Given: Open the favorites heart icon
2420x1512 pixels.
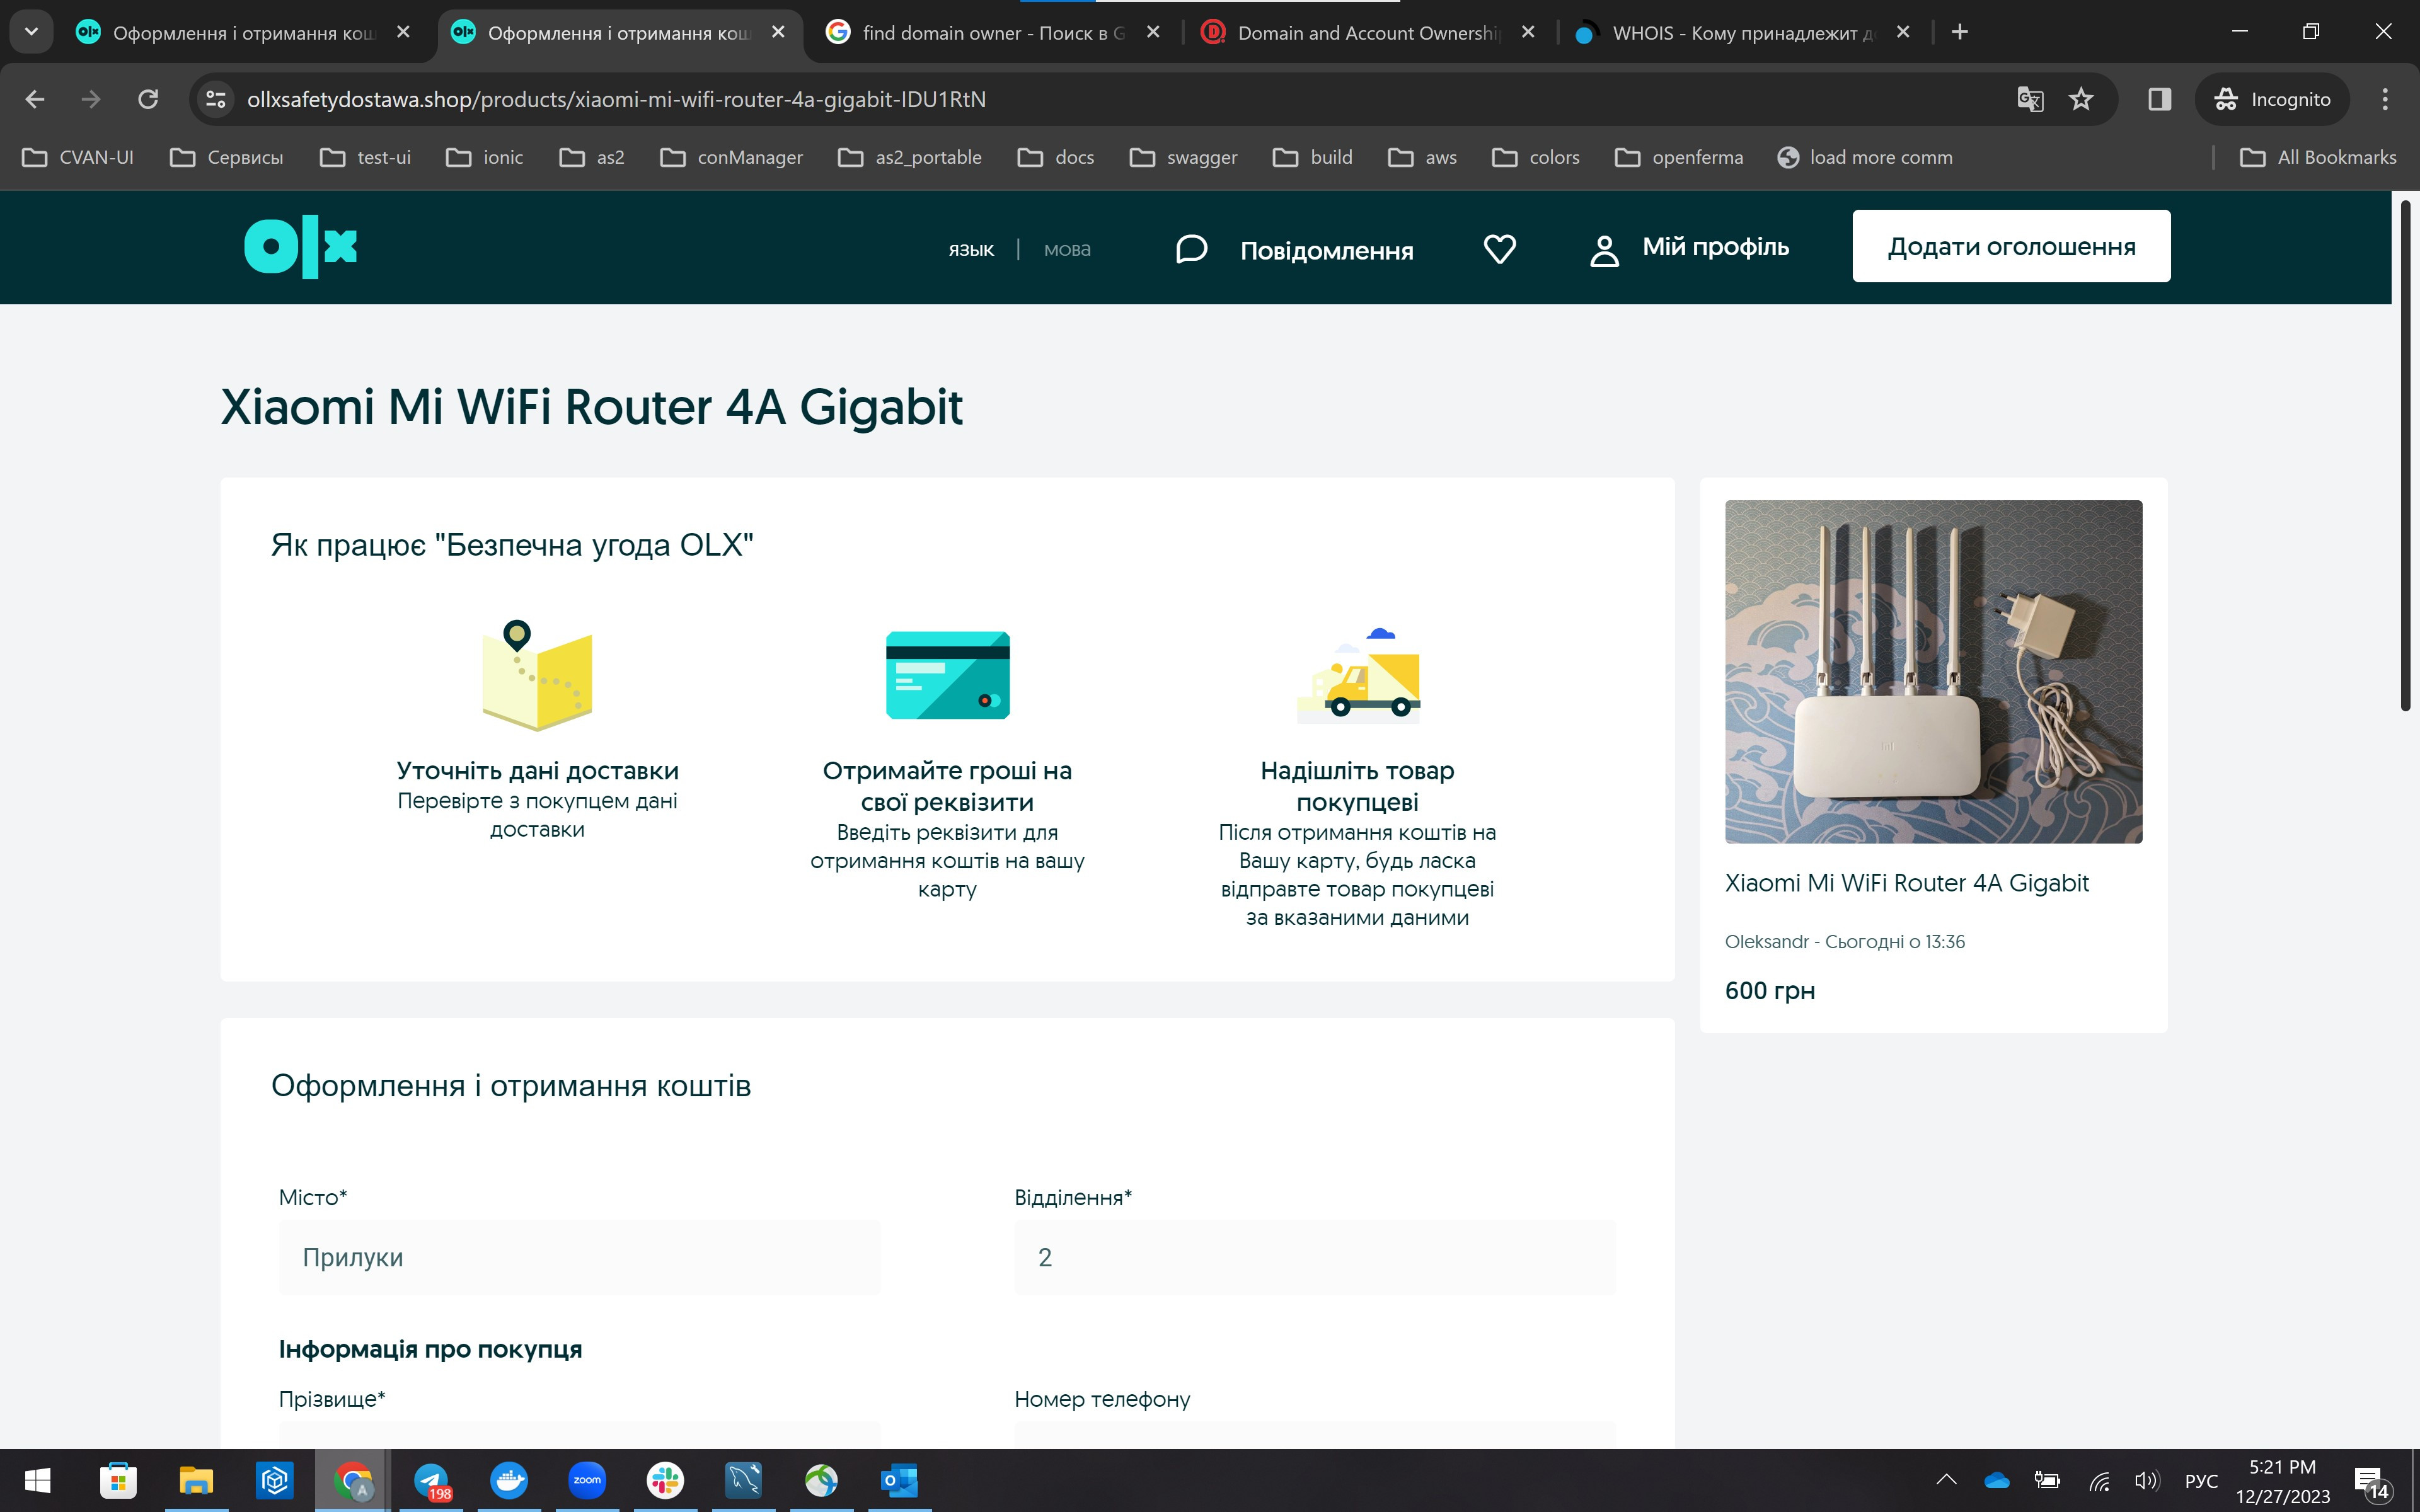Looking at the screenshot, I should point(1499,248).
